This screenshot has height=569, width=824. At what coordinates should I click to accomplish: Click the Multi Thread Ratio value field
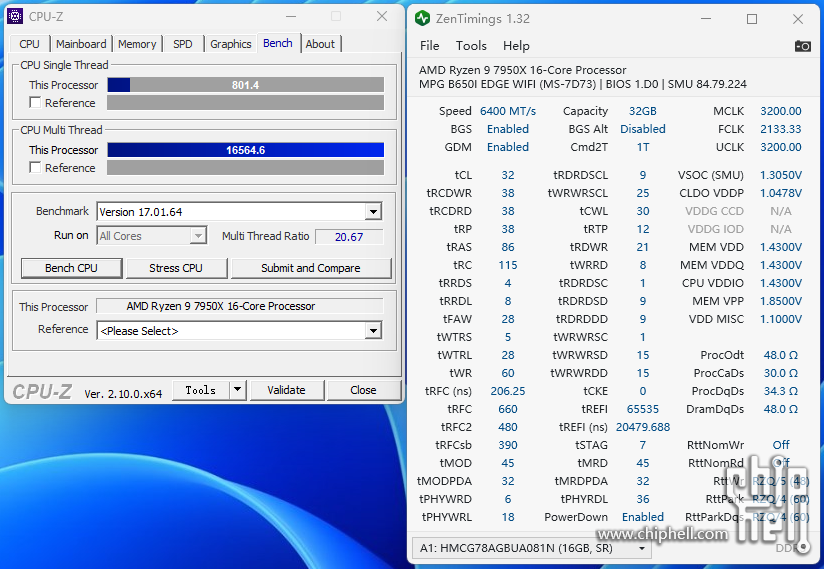tap(349, 237)
